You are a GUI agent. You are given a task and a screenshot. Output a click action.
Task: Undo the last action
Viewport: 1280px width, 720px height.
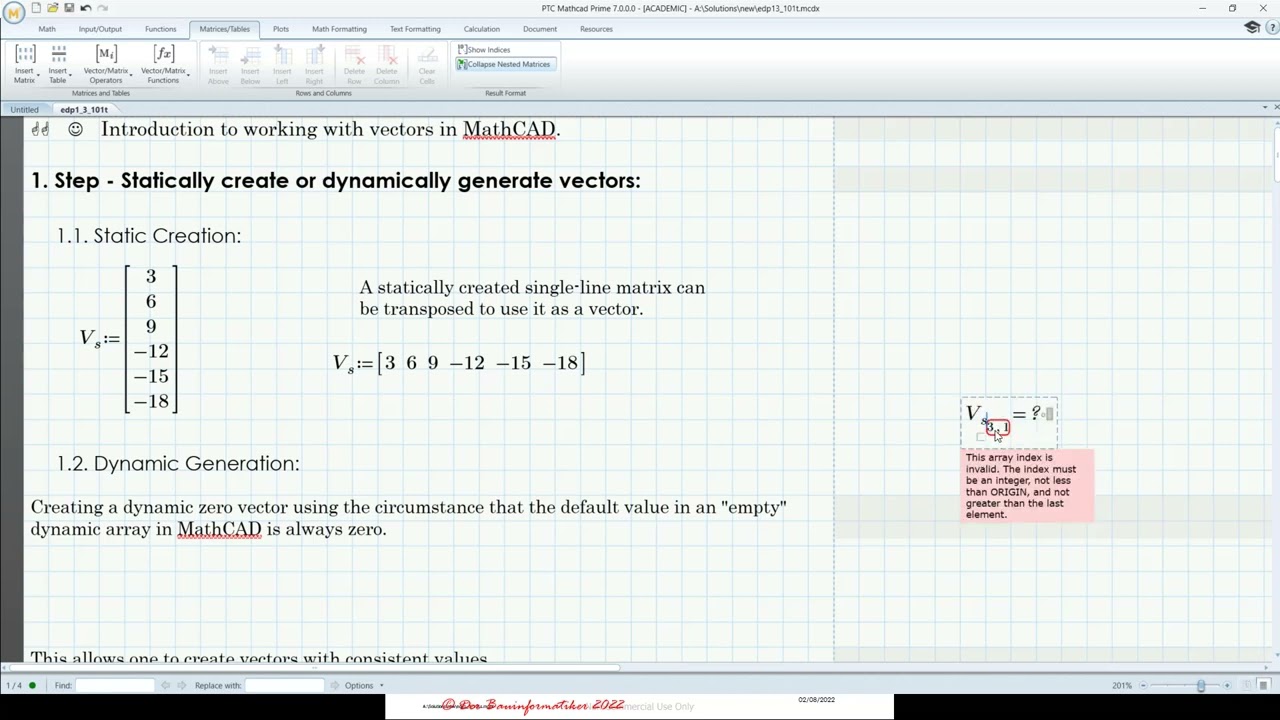(85, 8)
